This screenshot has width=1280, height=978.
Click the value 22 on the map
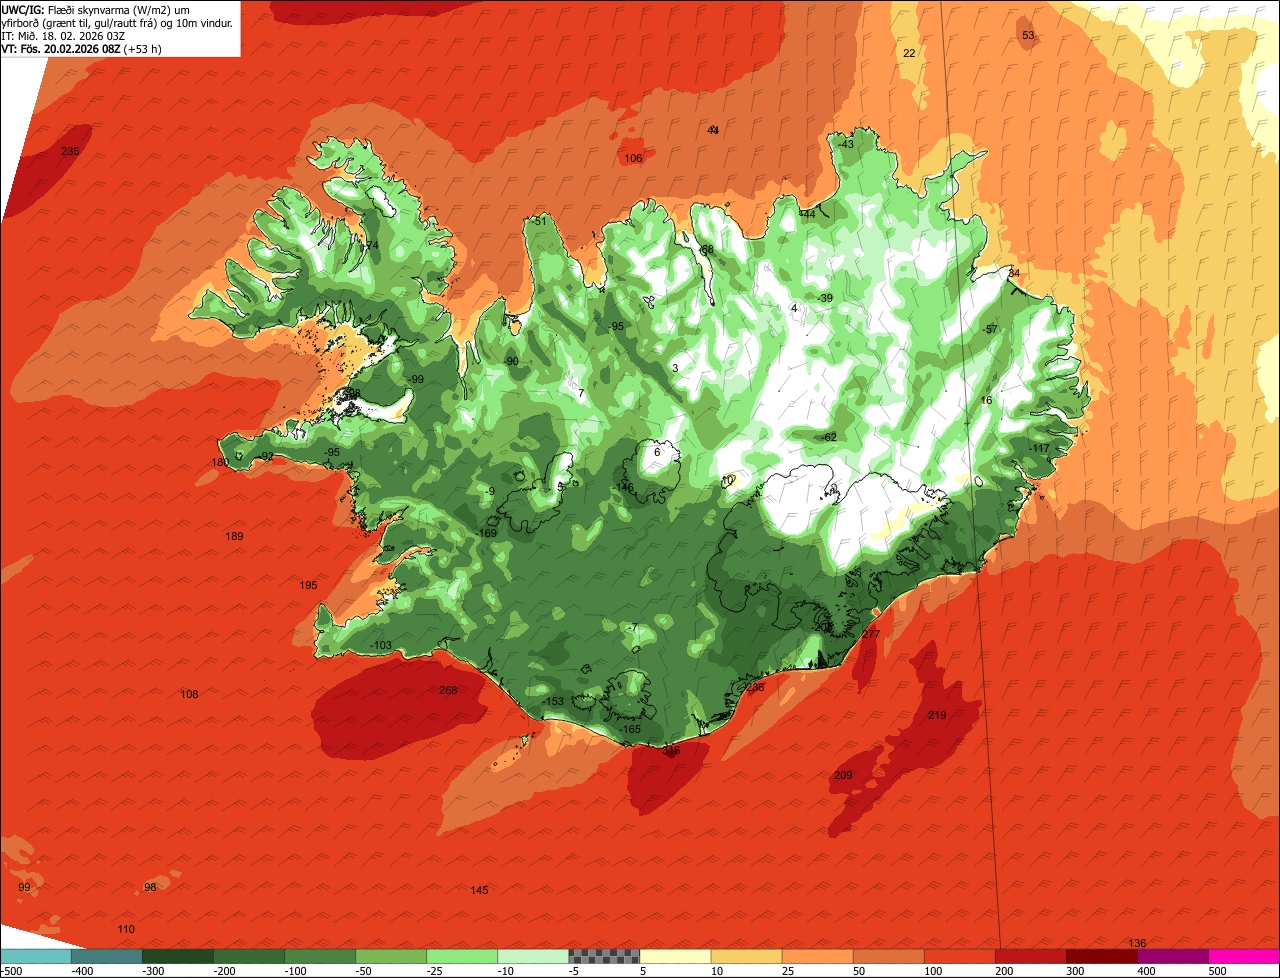point(909,53)
